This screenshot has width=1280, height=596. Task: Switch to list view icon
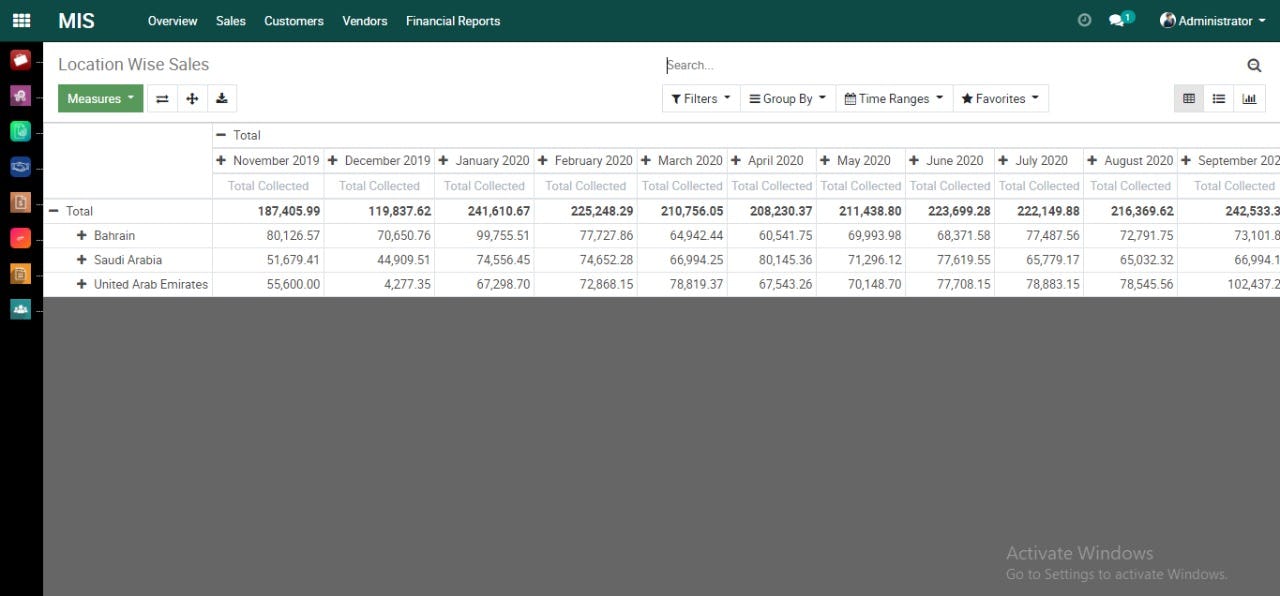pos(1219,98)
